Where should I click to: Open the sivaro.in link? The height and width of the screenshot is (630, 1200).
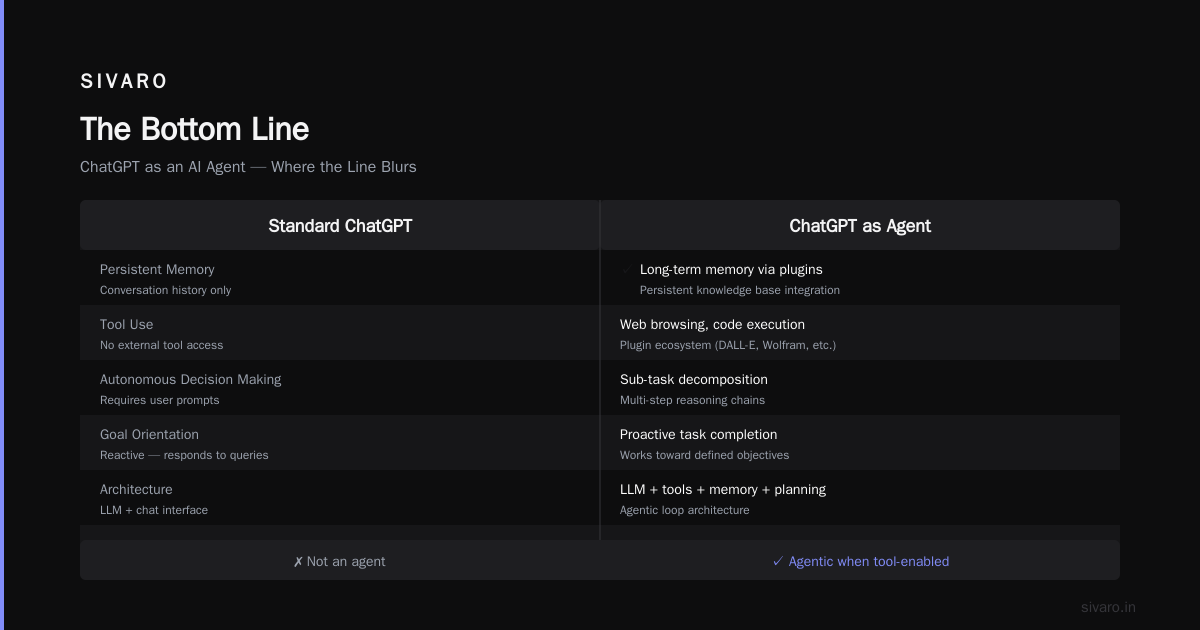(x=1109, y=607)
